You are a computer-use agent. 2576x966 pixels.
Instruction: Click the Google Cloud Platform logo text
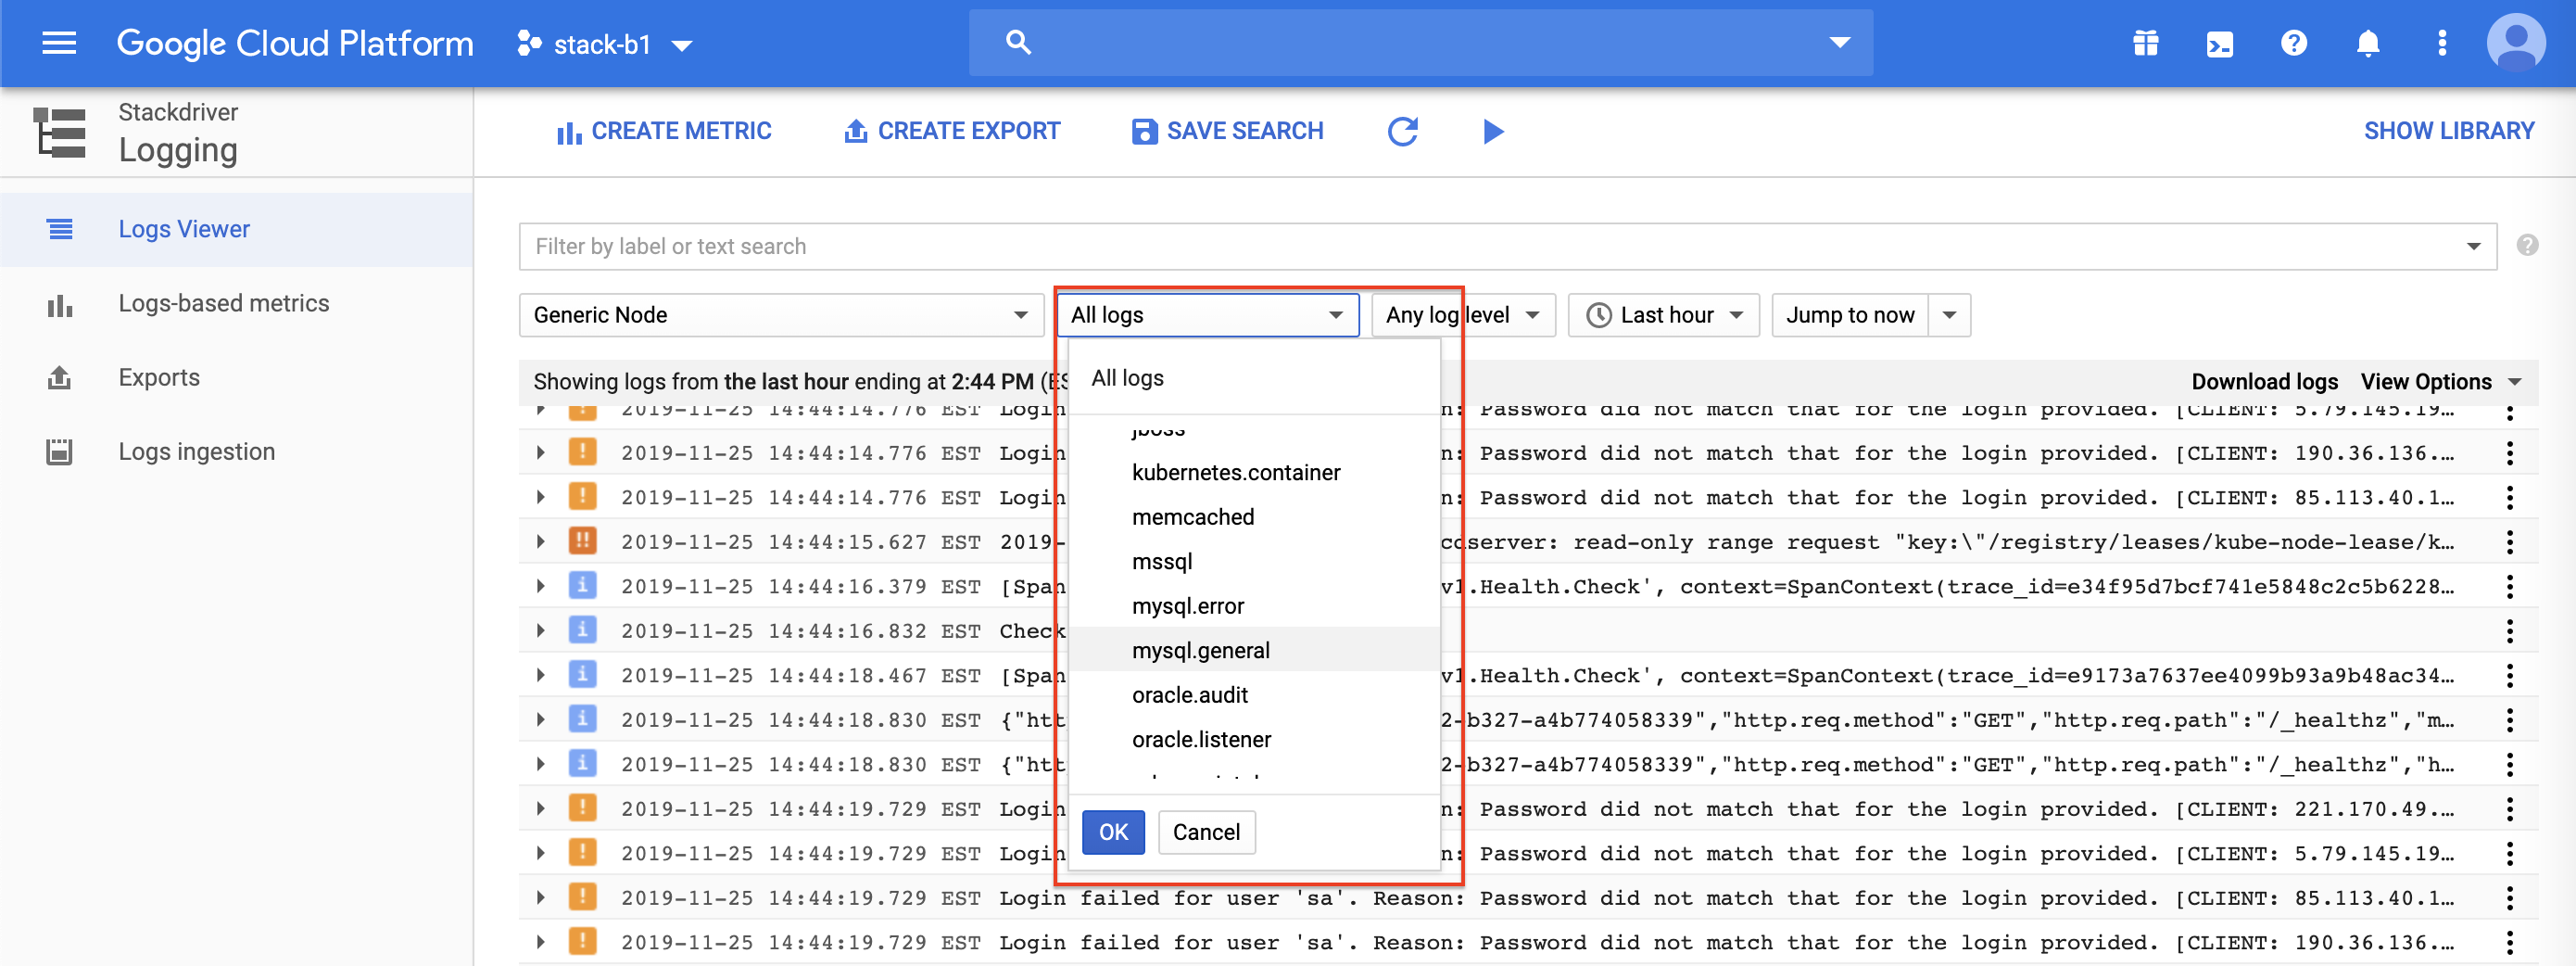pos(295,43)
